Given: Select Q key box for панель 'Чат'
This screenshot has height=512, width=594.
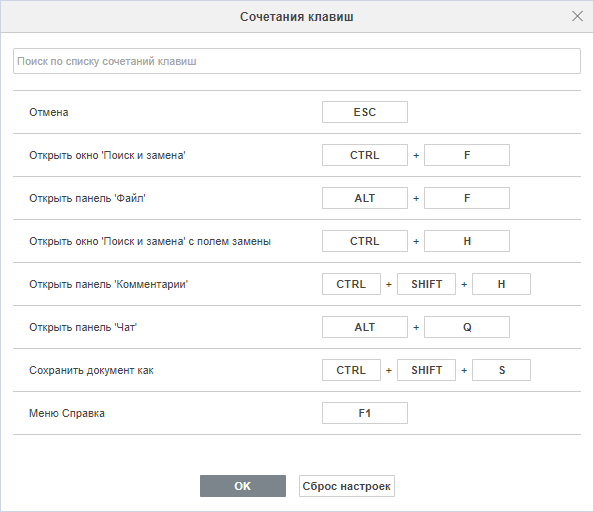Looking at the screenshot, I should point(467,327).
